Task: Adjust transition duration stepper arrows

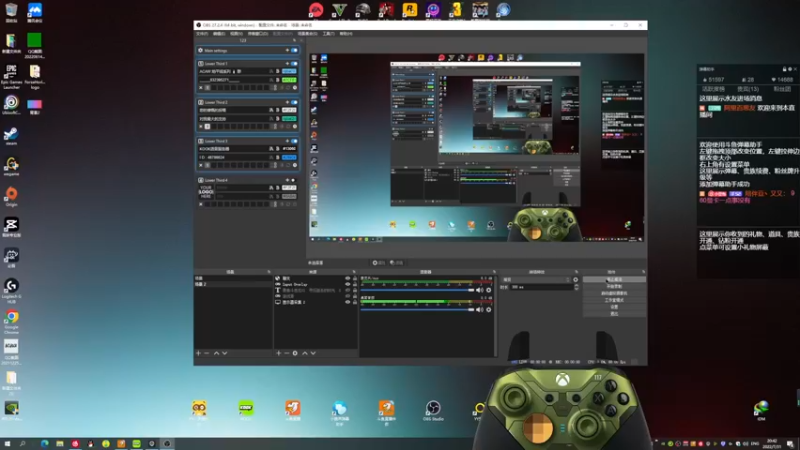Action: pyautogui.click(x=576, y=287)
